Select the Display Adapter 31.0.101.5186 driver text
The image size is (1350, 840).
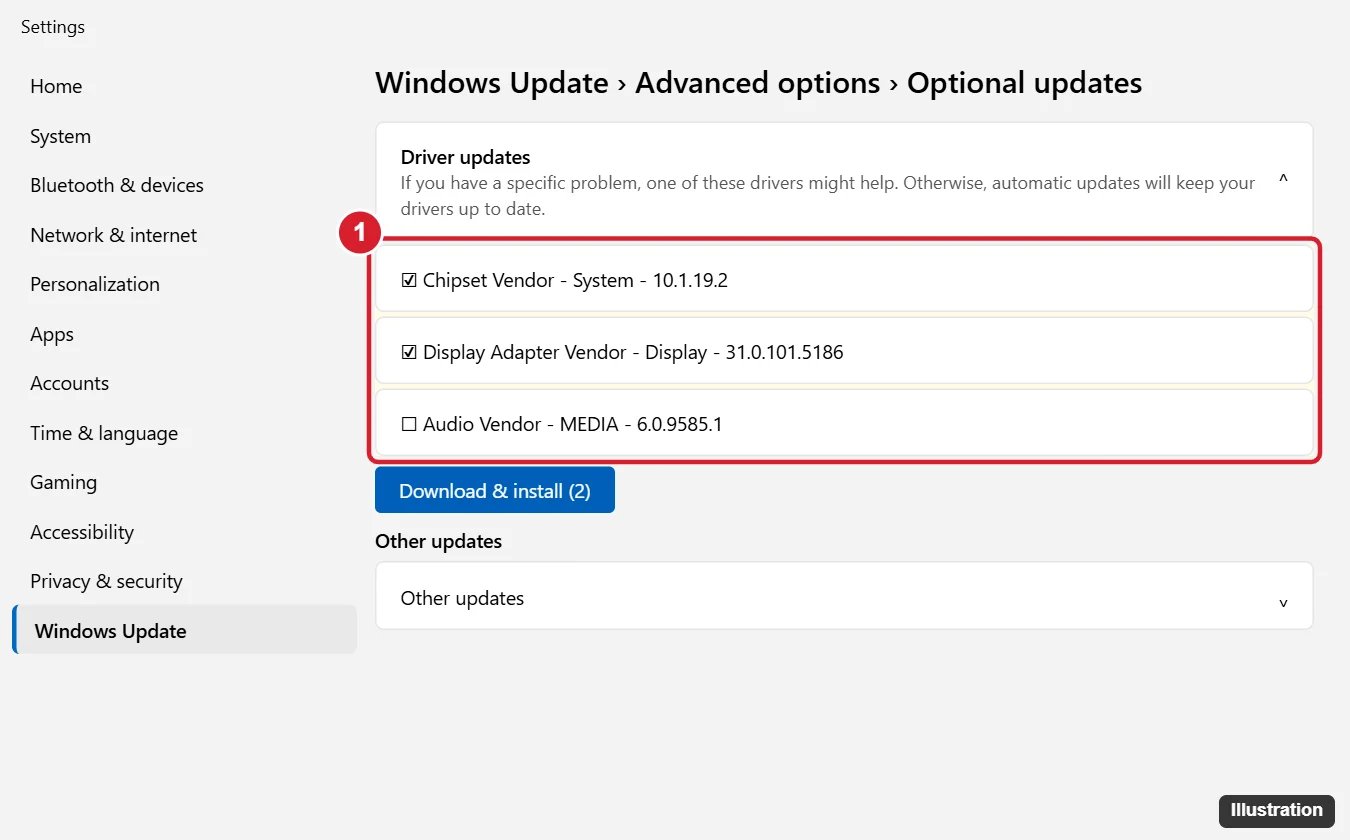633,353
